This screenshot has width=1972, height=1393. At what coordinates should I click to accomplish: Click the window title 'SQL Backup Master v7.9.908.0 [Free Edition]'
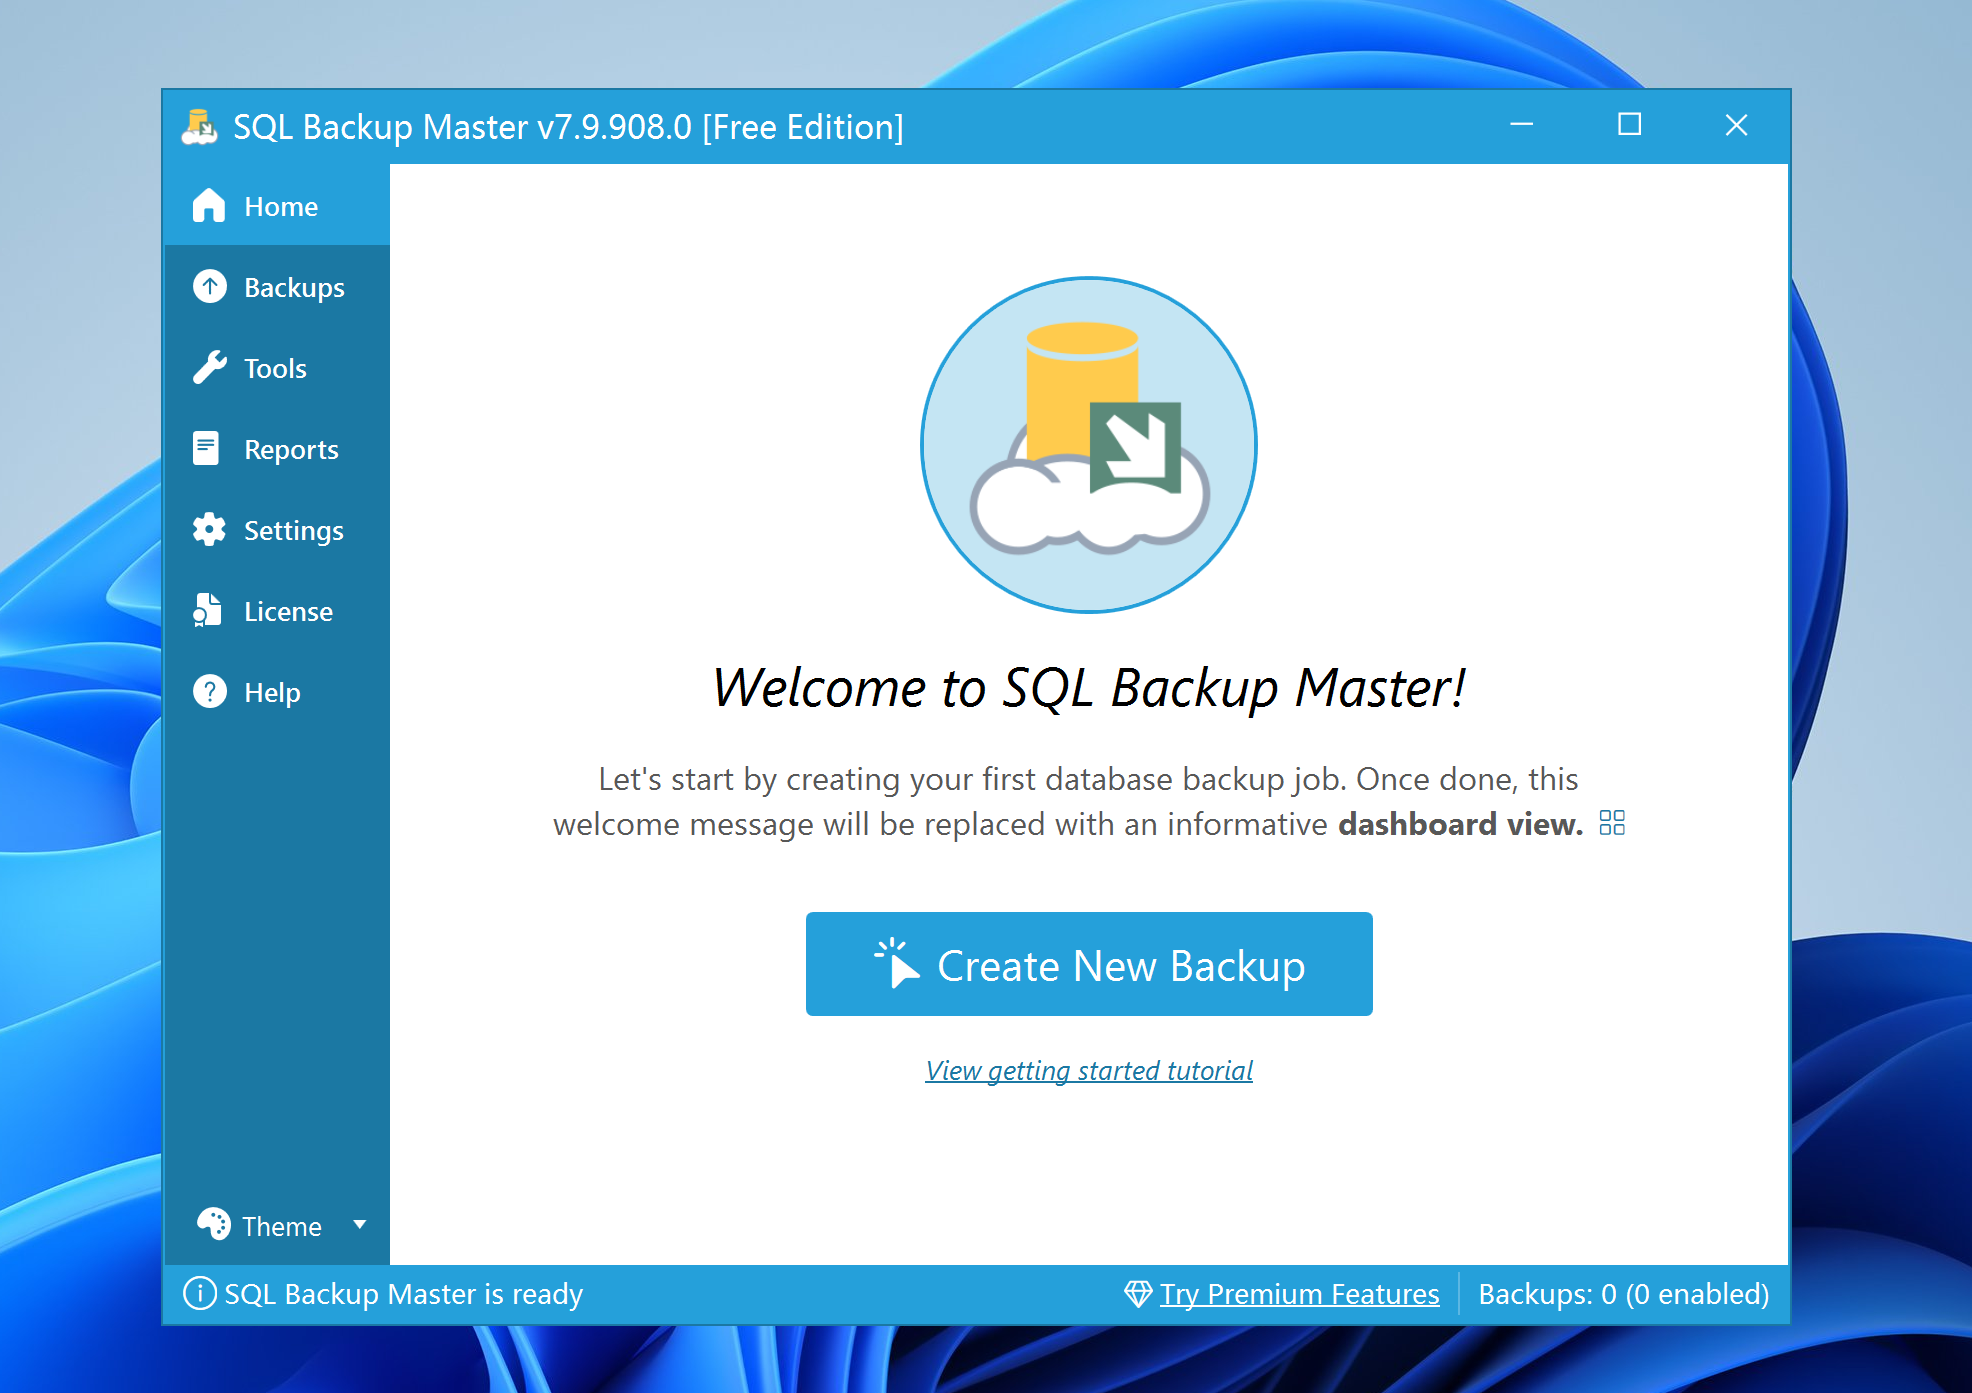[568, 127]
